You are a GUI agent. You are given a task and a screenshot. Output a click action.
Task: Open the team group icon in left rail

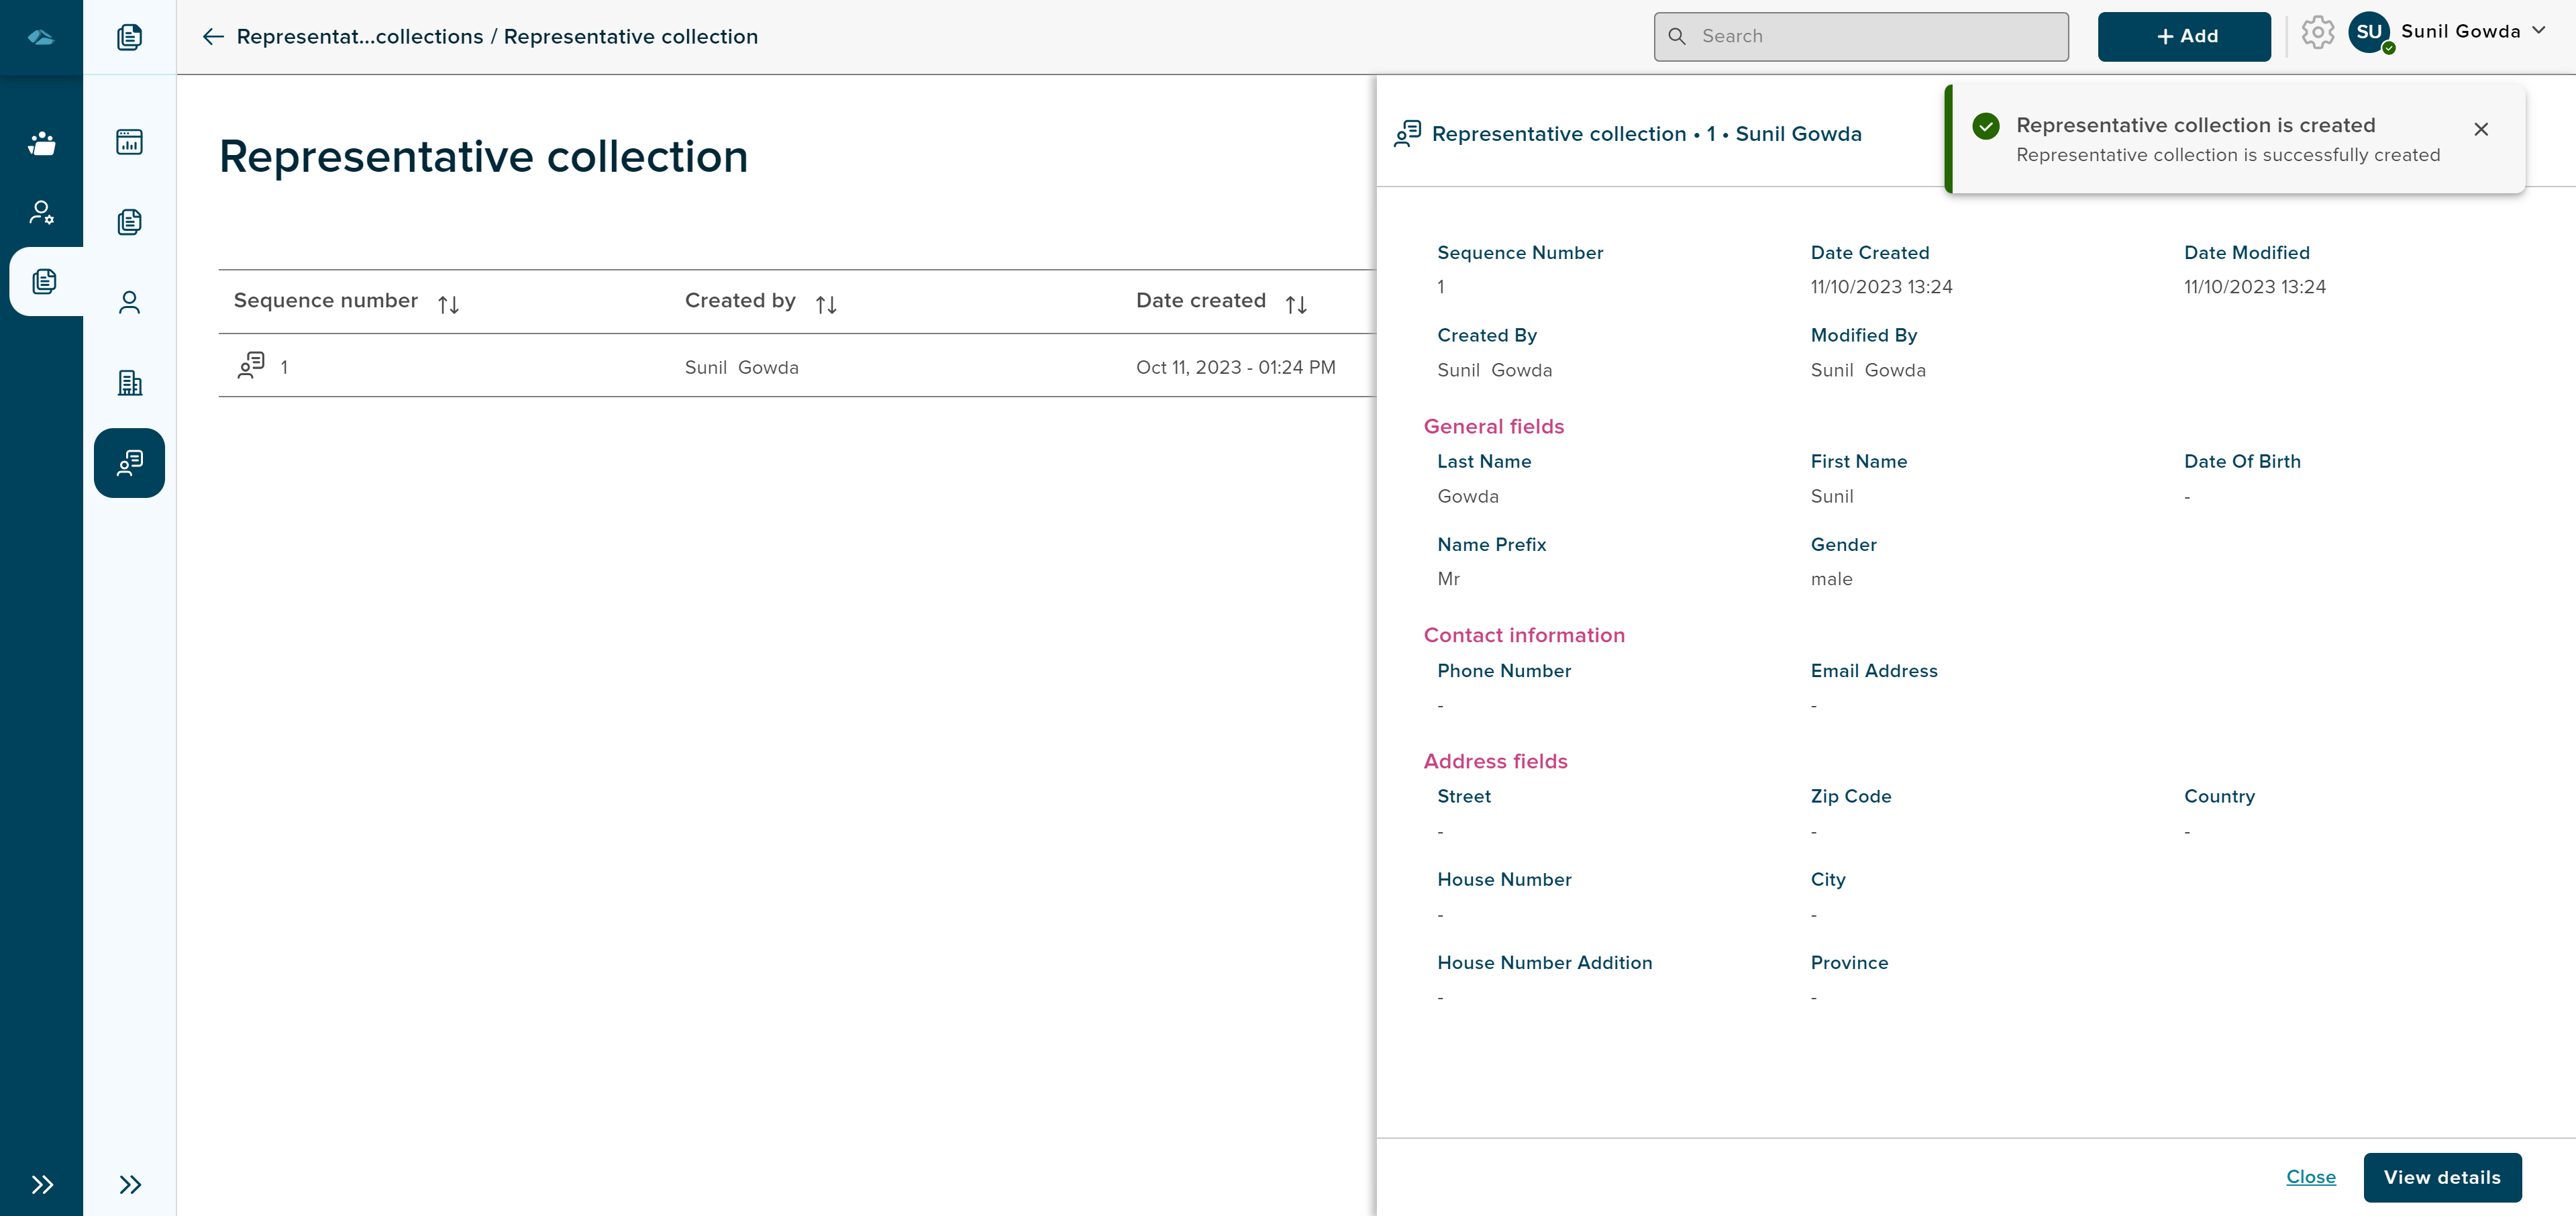click(41, 143)
